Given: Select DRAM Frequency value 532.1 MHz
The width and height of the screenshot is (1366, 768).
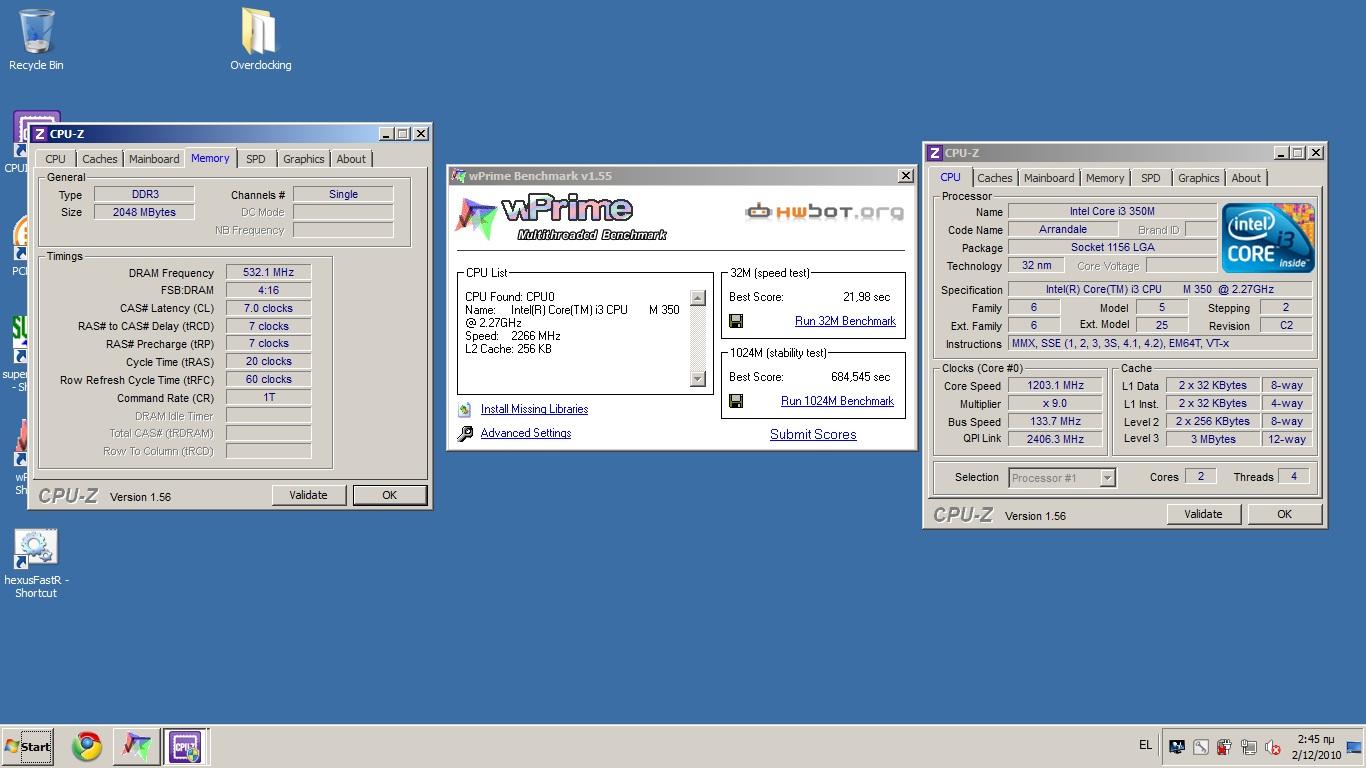Looking at the screenshot, I should [x=268, y=272].
